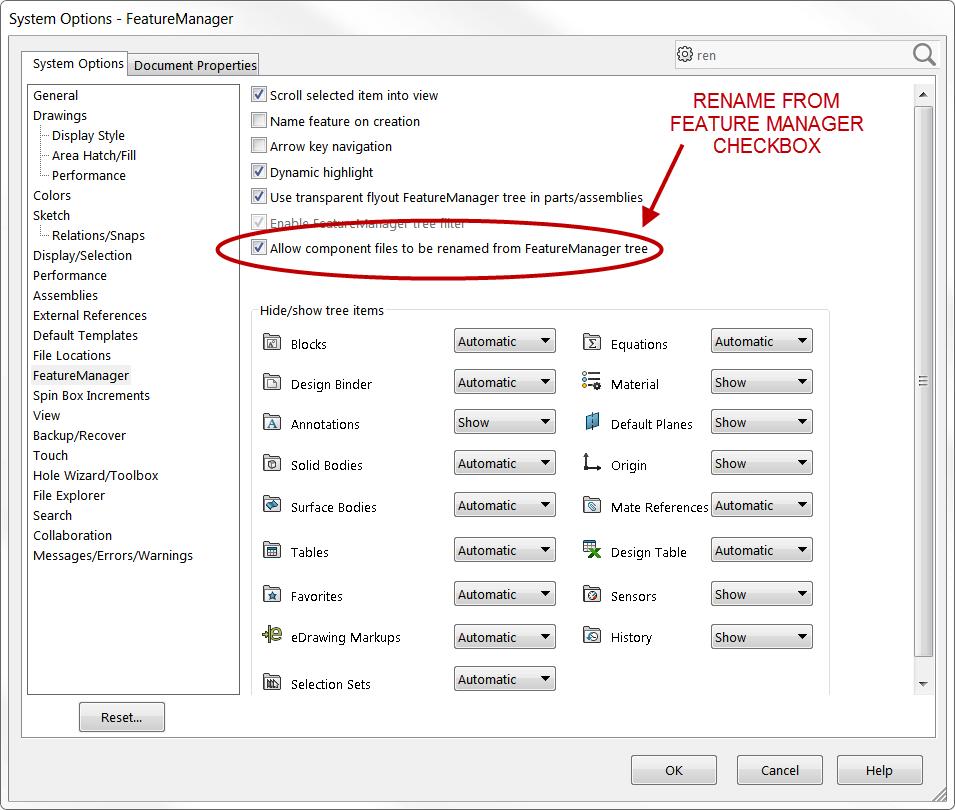955x810 pixels.
Task: Click the eDrawing Markups icon
Action: 273,636
